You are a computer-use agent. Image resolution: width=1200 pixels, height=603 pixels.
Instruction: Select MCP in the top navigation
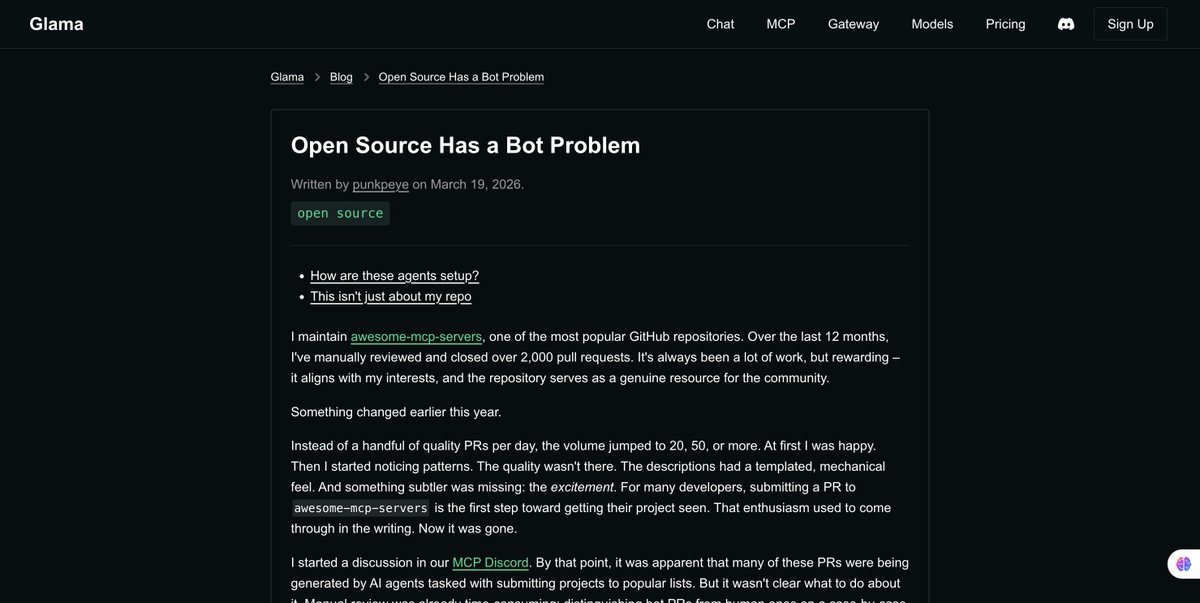pyautogui.click(x=780, y=22)
